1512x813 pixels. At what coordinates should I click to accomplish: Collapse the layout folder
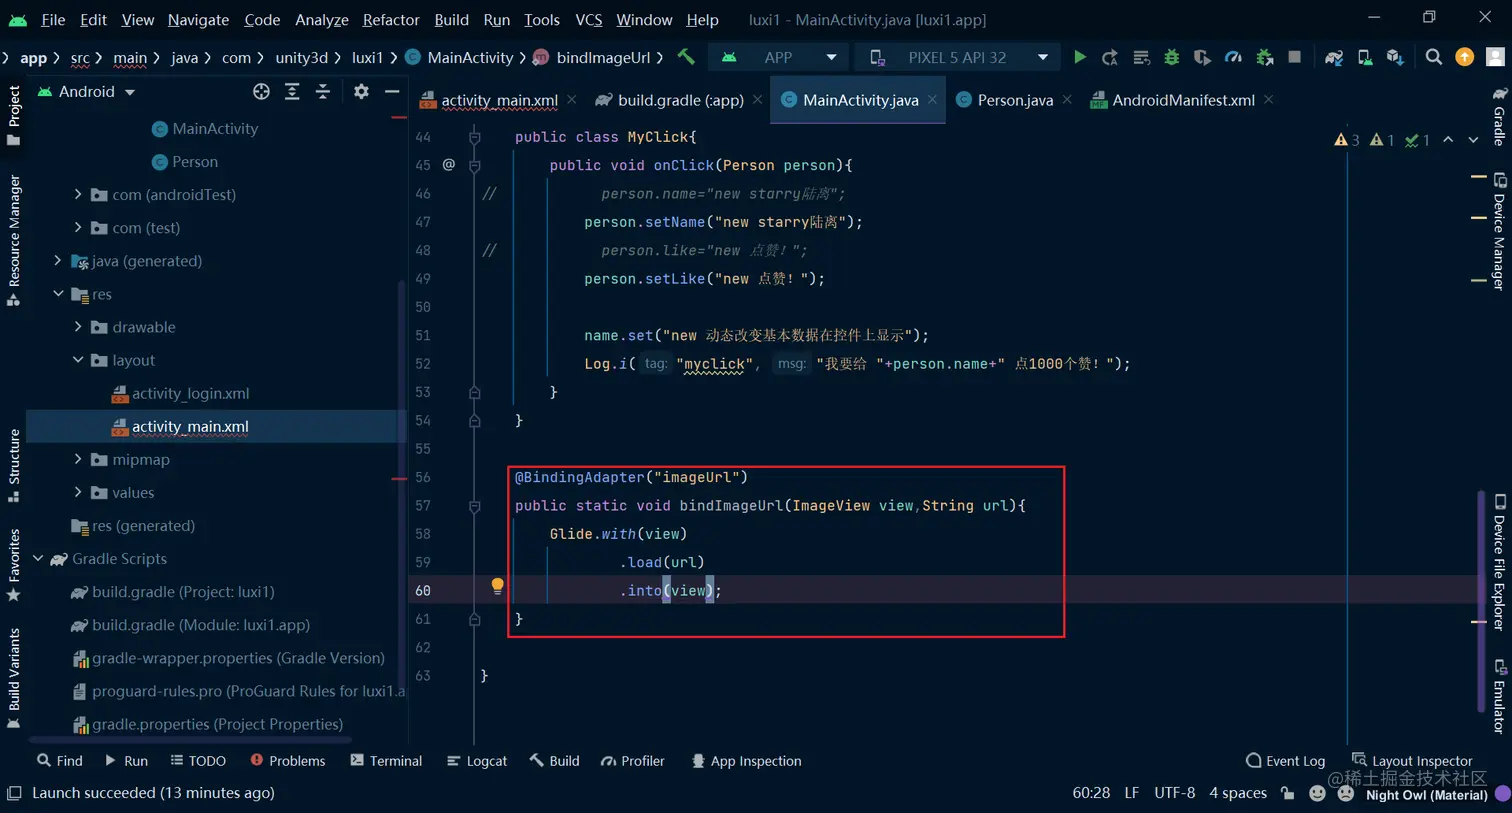tap(78, 359)
